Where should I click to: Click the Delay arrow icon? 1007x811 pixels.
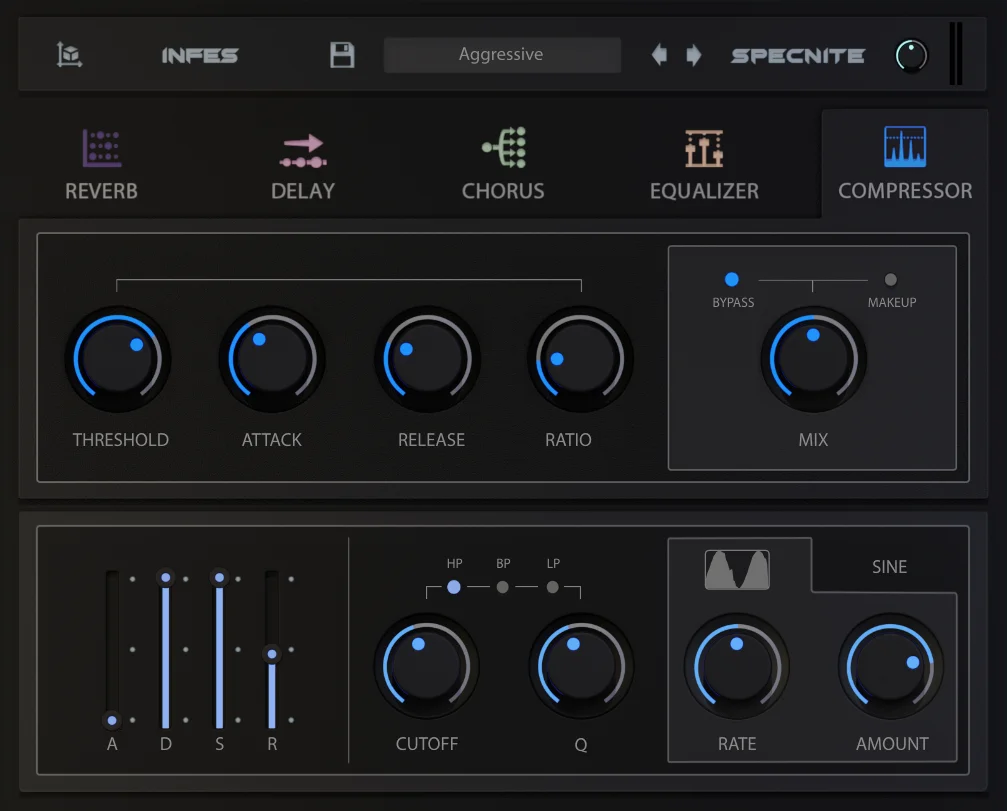(303, 150)
